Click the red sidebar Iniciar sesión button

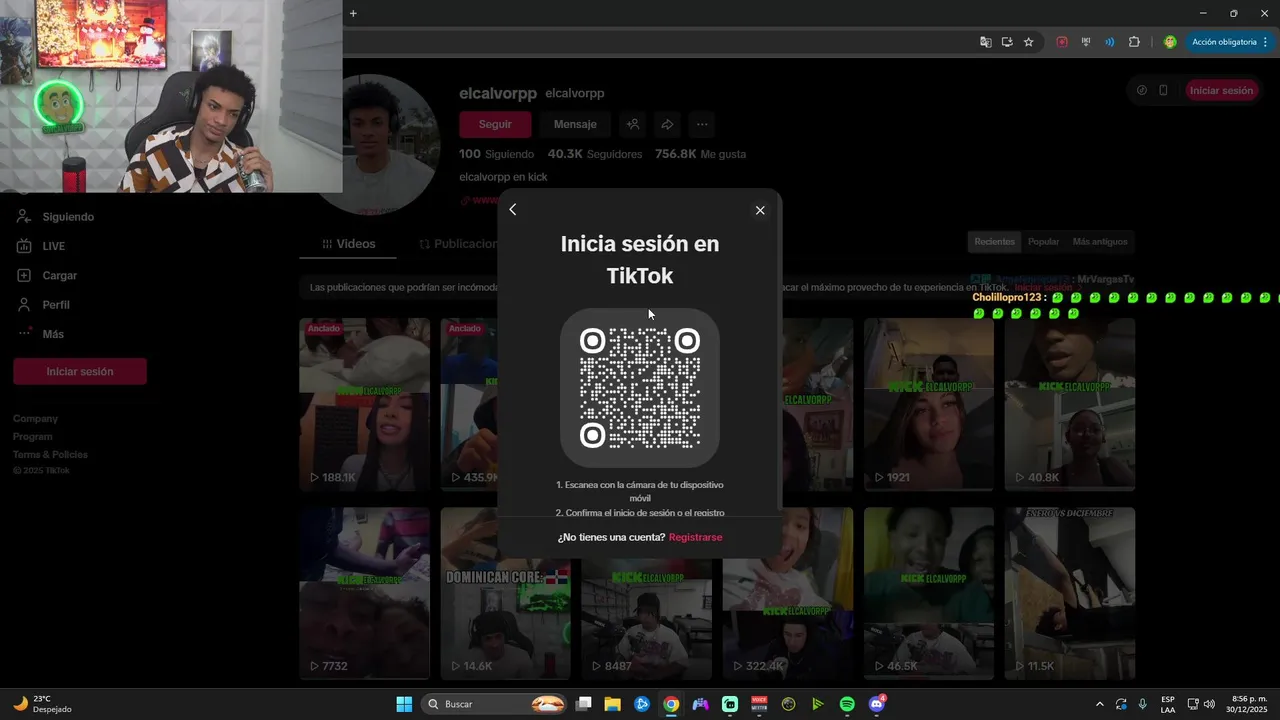tap(80, 371)
